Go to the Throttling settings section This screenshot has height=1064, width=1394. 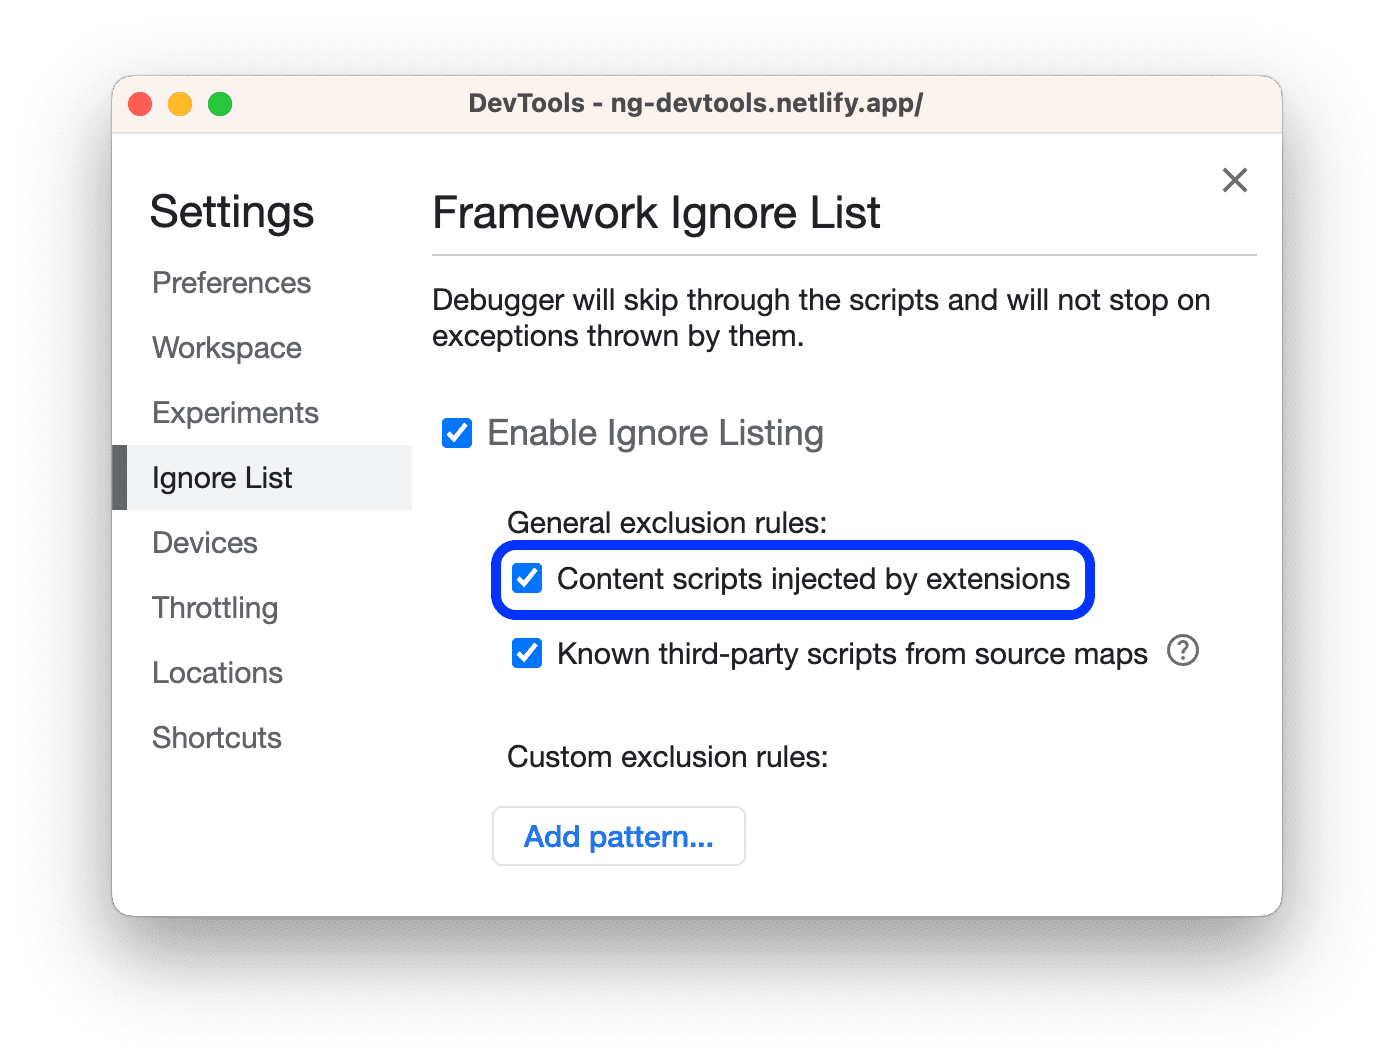pyautogui.click(x=215, y=607)
